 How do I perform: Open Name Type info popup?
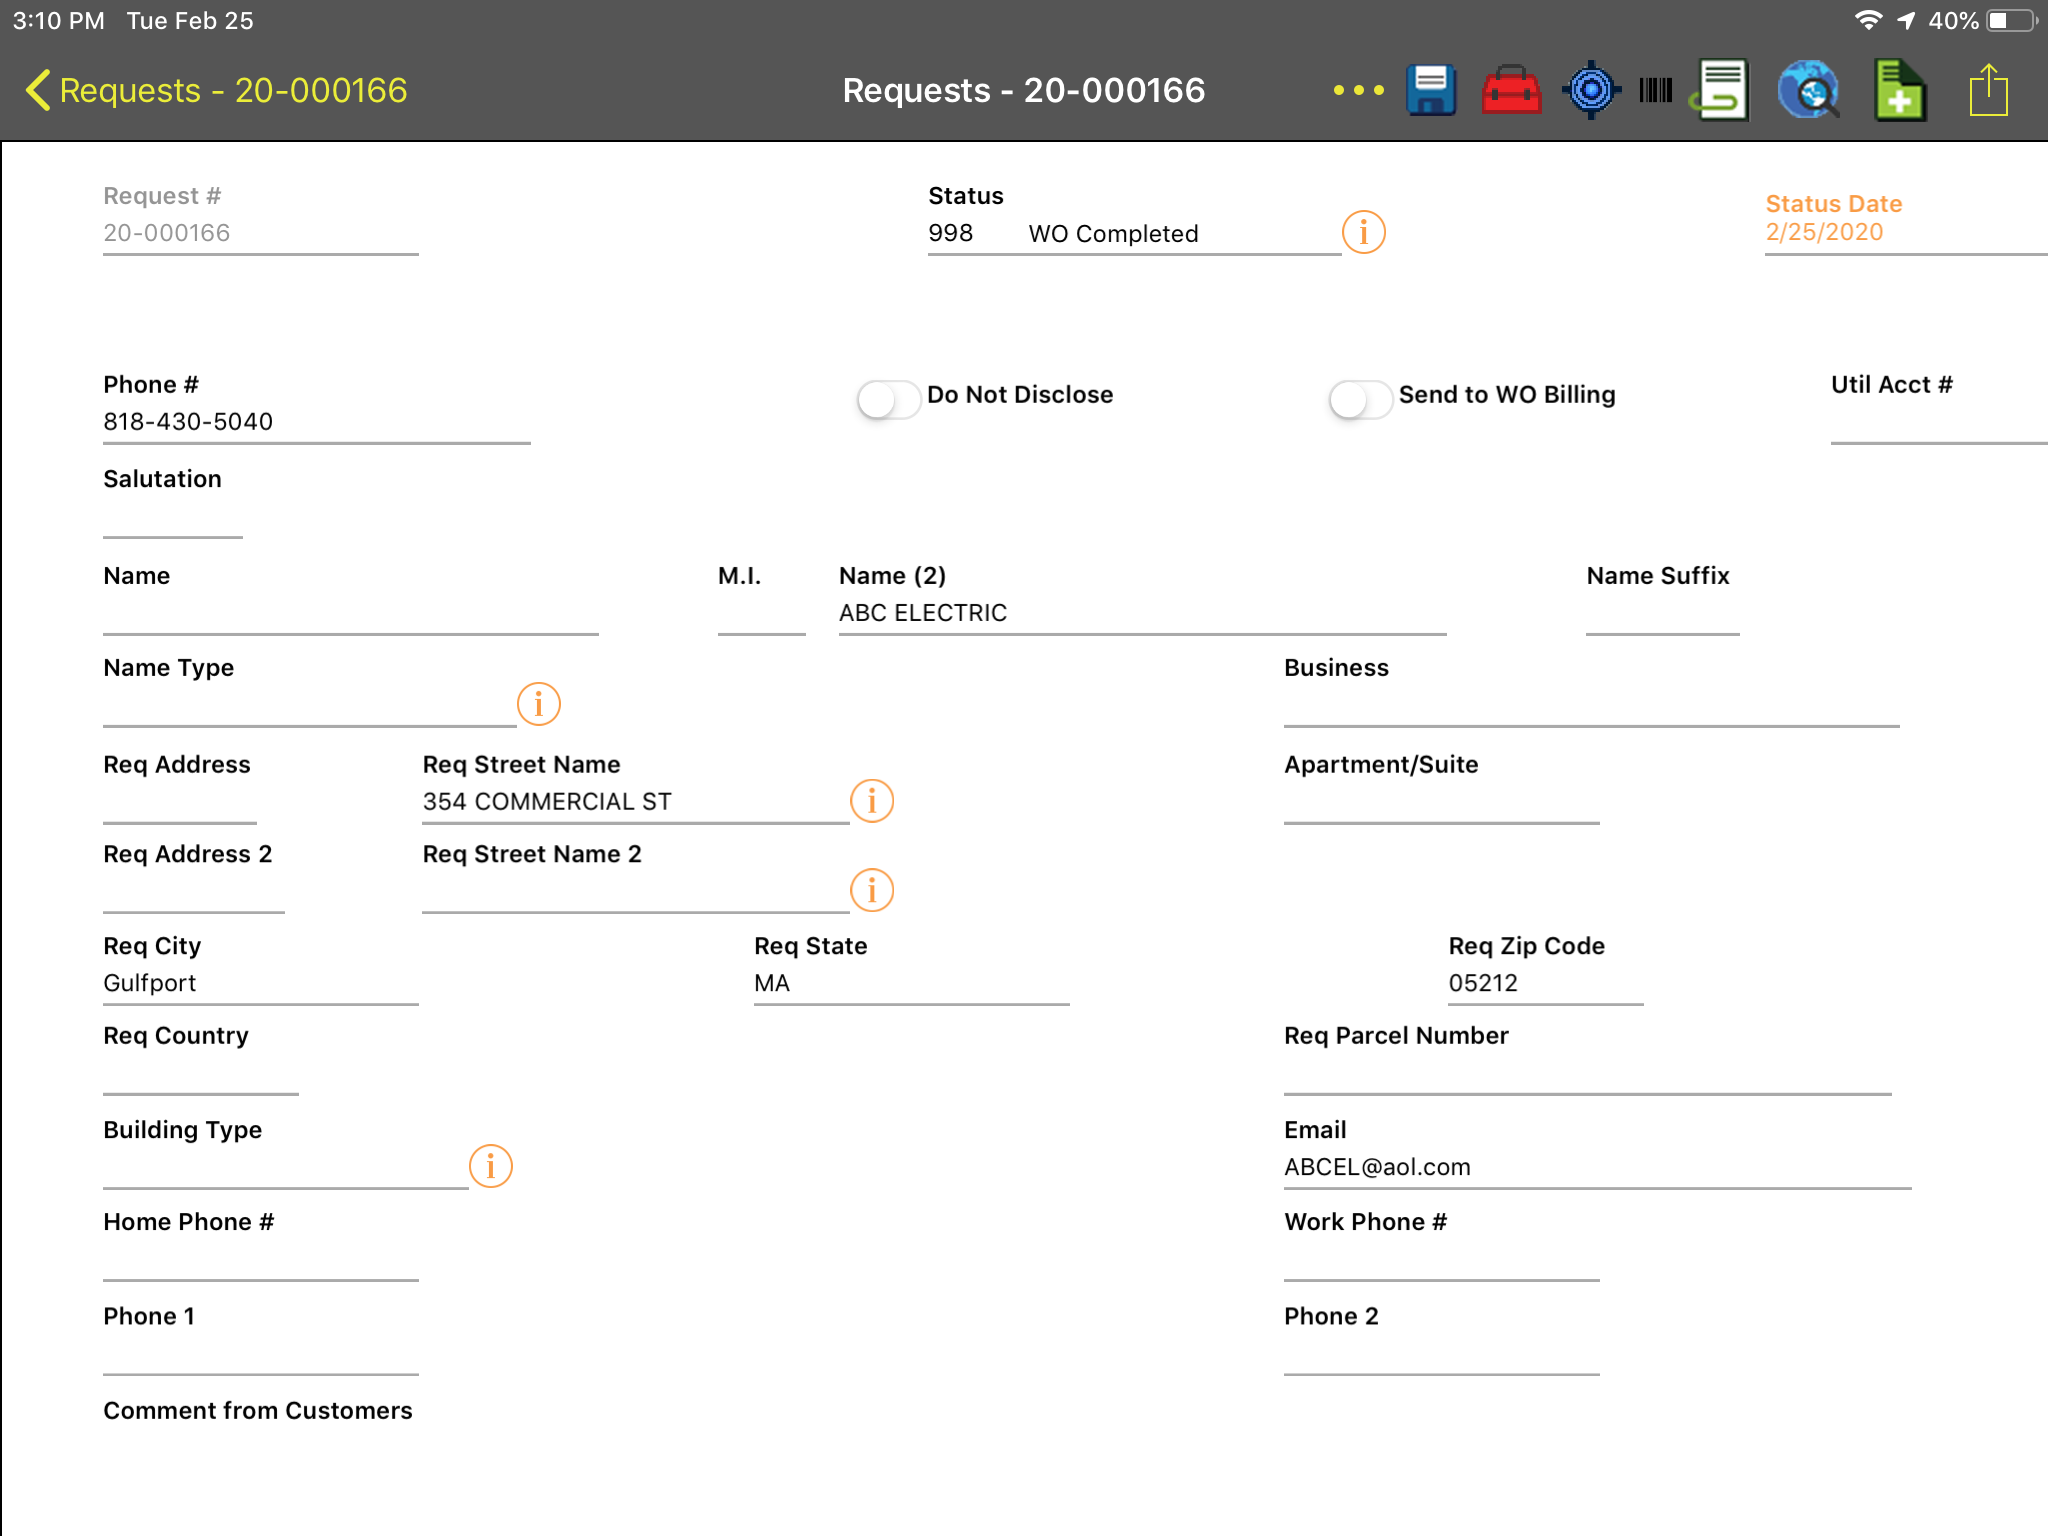click(x=538, y=703)
